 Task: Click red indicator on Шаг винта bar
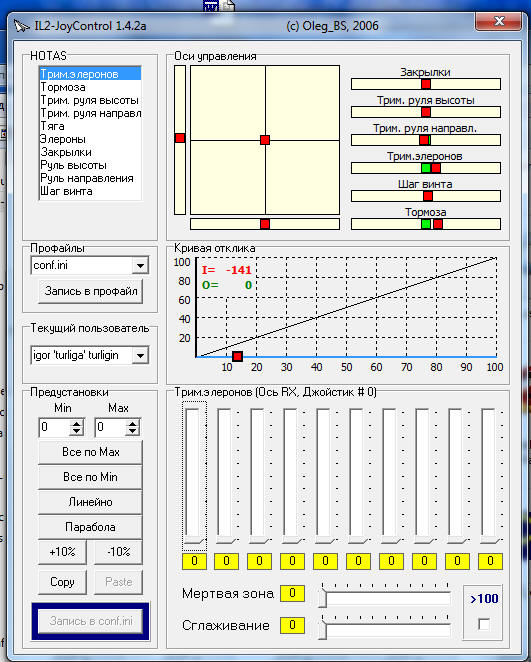coord(428,196)
